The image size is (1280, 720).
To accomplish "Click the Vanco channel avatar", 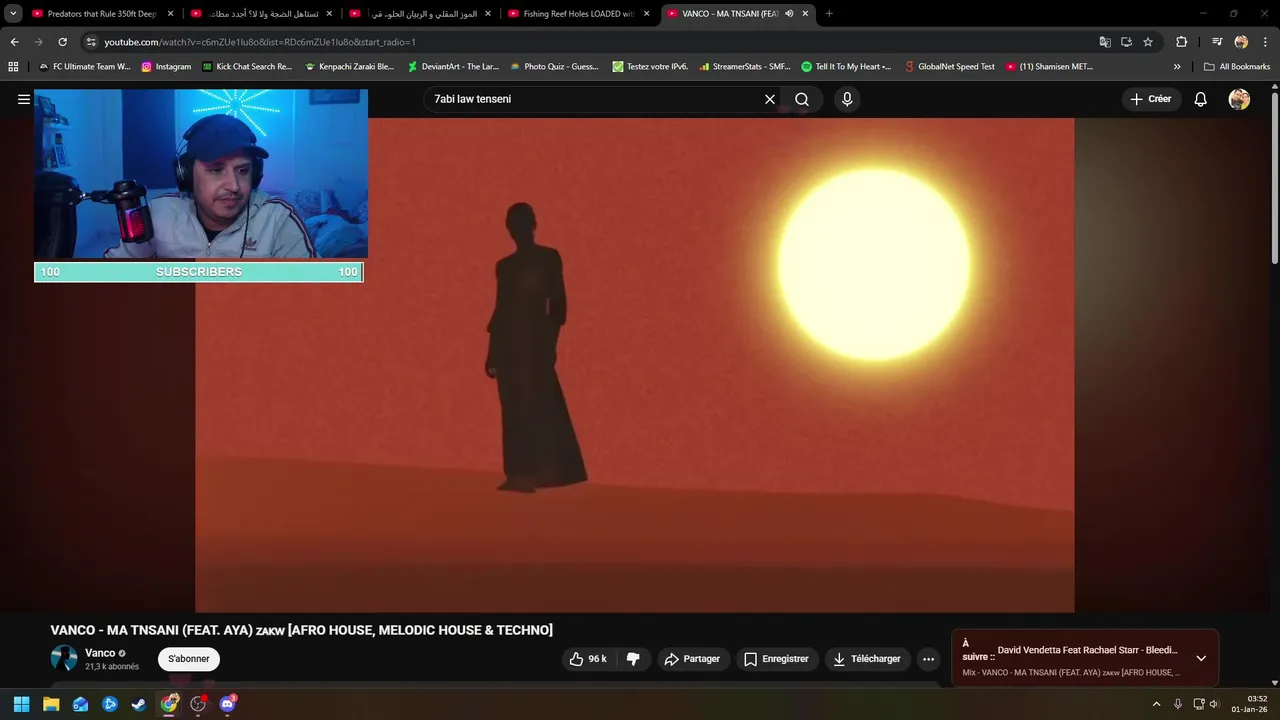I will [x=64, y=658].
